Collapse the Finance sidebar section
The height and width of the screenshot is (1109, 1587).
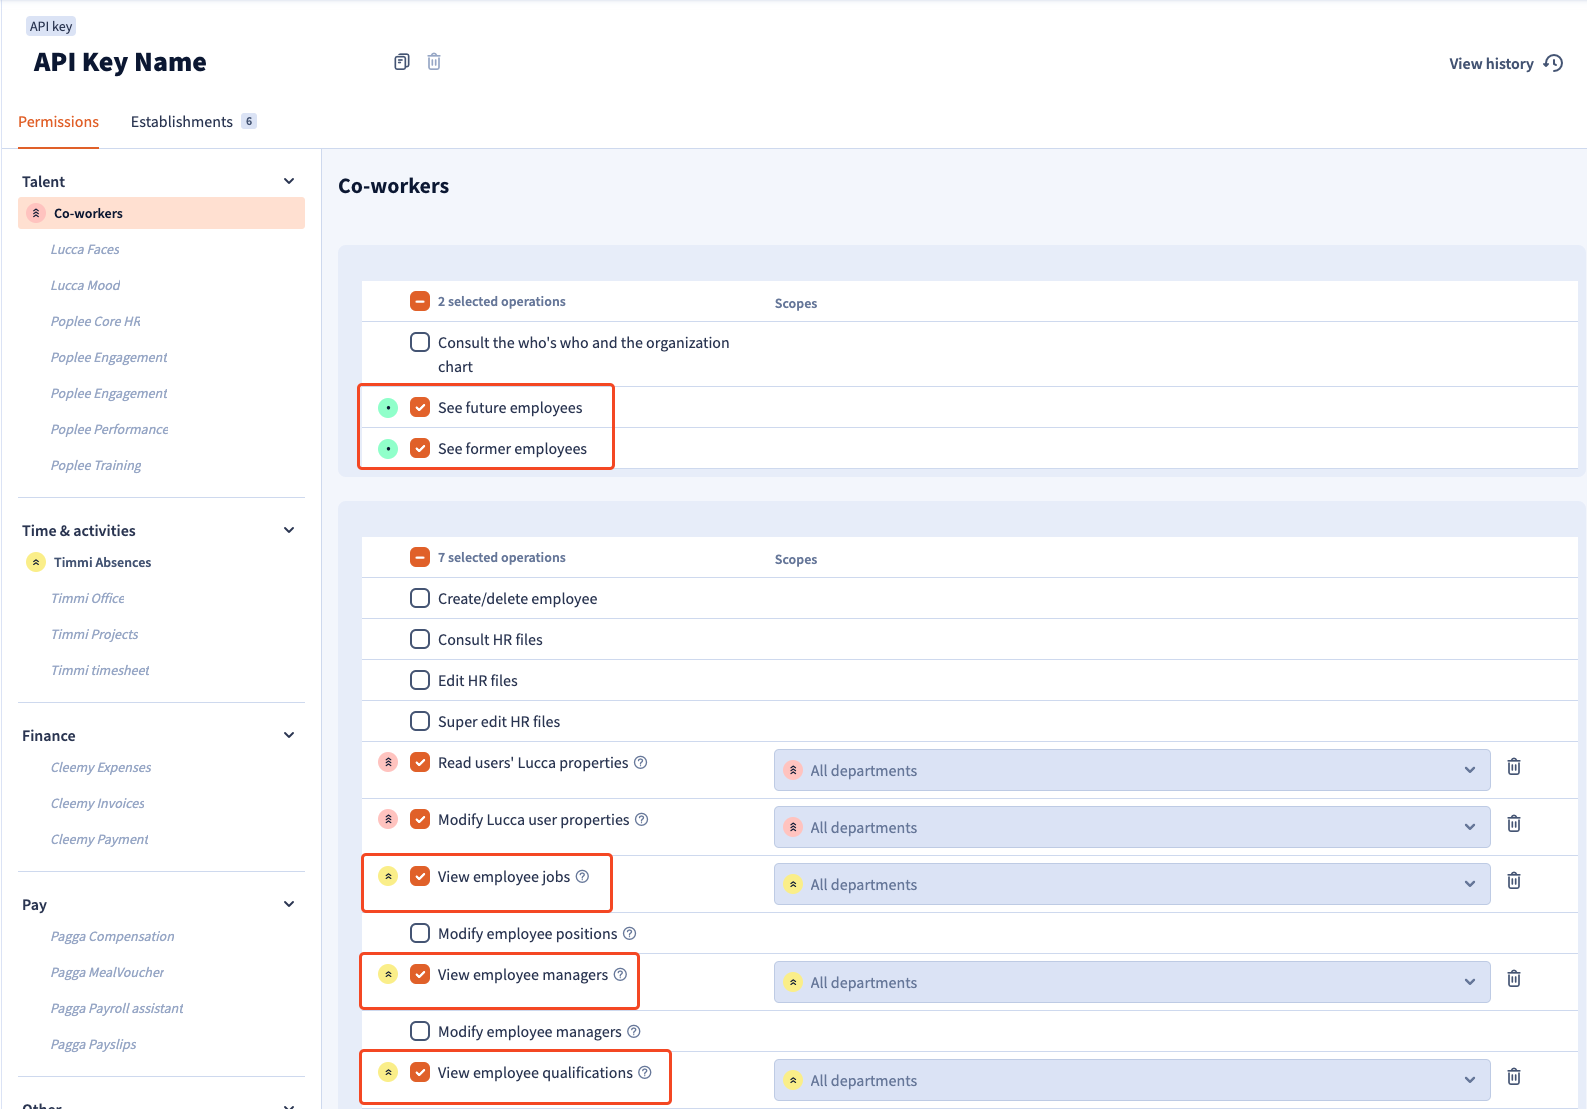click(x=289, y=735)
